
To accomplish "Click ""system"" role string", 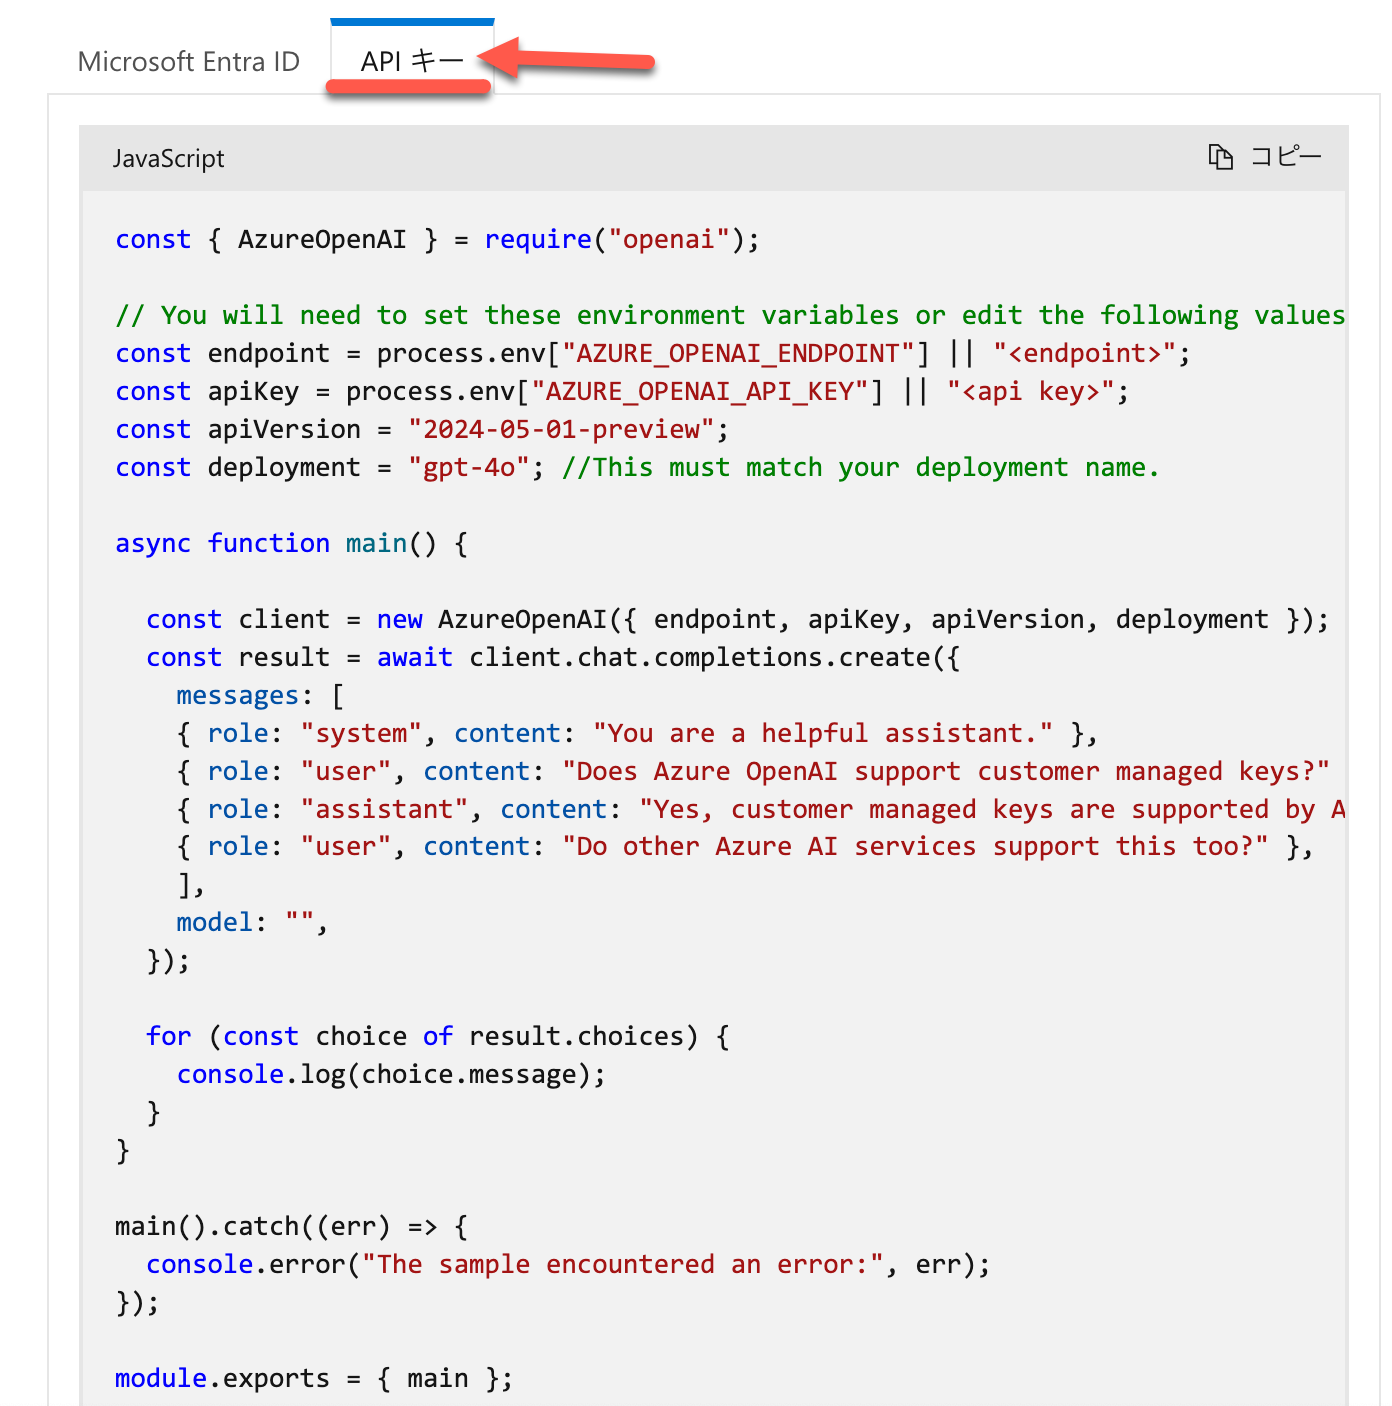I will (361, 734).
